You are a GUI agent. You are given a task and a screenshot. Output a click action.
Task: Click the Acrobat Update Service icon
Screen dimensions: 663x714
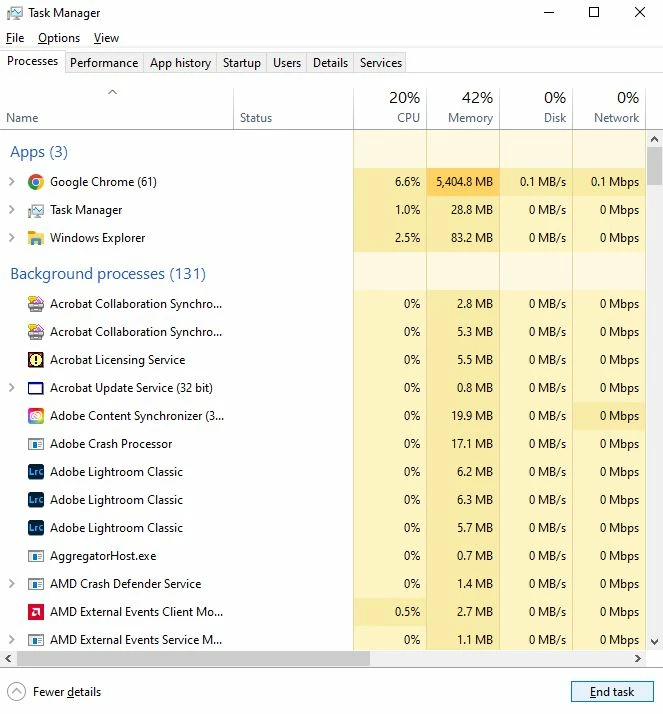tap(36, 388)
